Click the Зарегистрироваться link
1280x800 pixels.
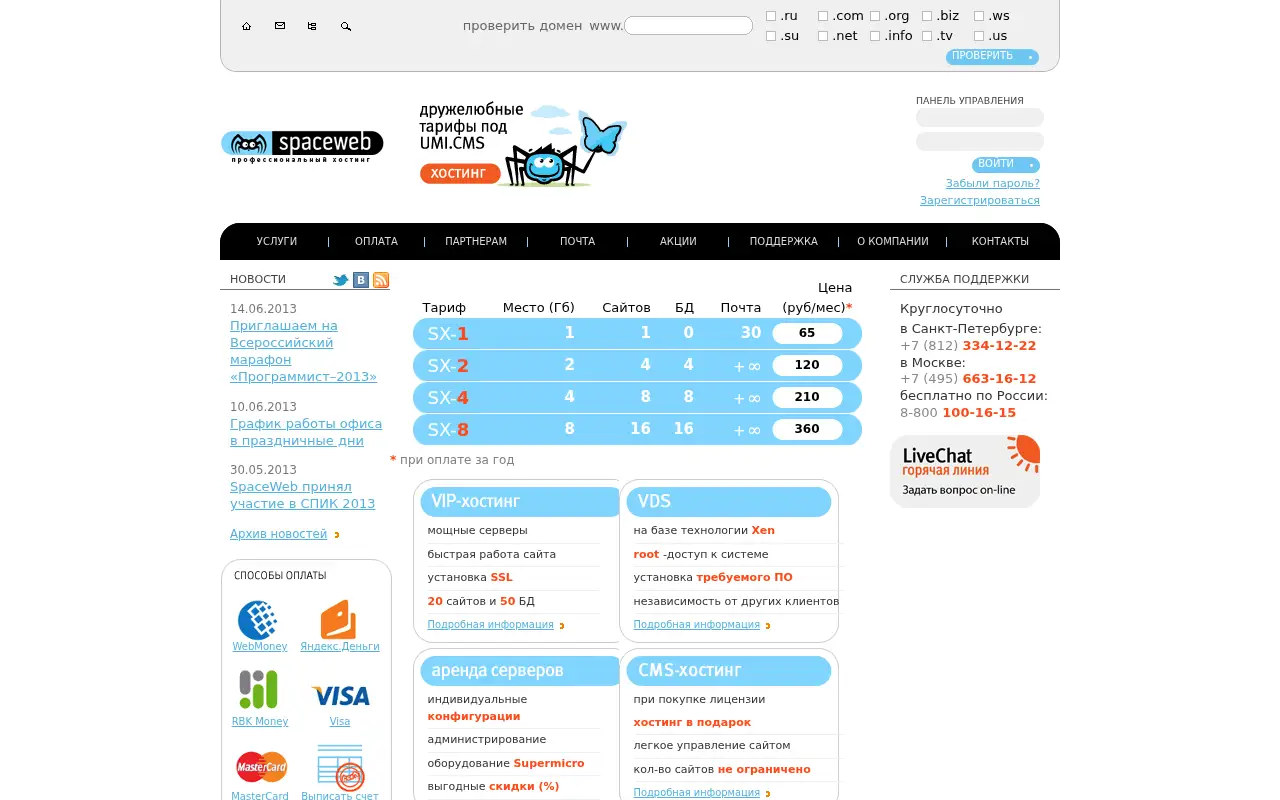(x=980, y=201)
